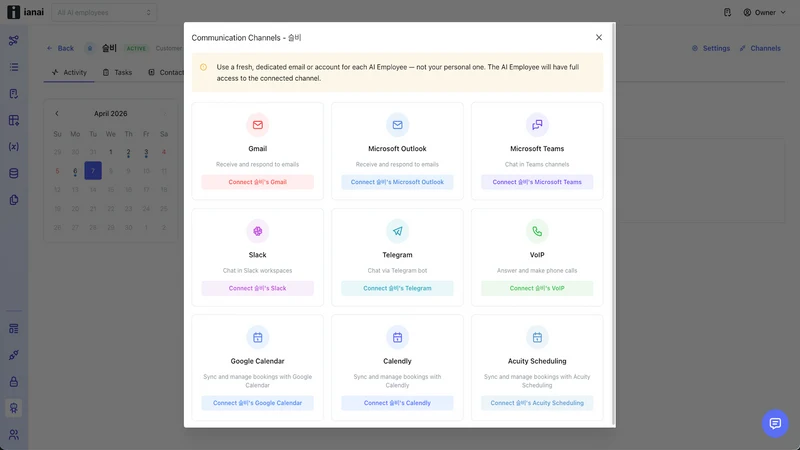800x450 pixels.
Task: Close the Communication Channels dialog
Action: coord(599,37)
